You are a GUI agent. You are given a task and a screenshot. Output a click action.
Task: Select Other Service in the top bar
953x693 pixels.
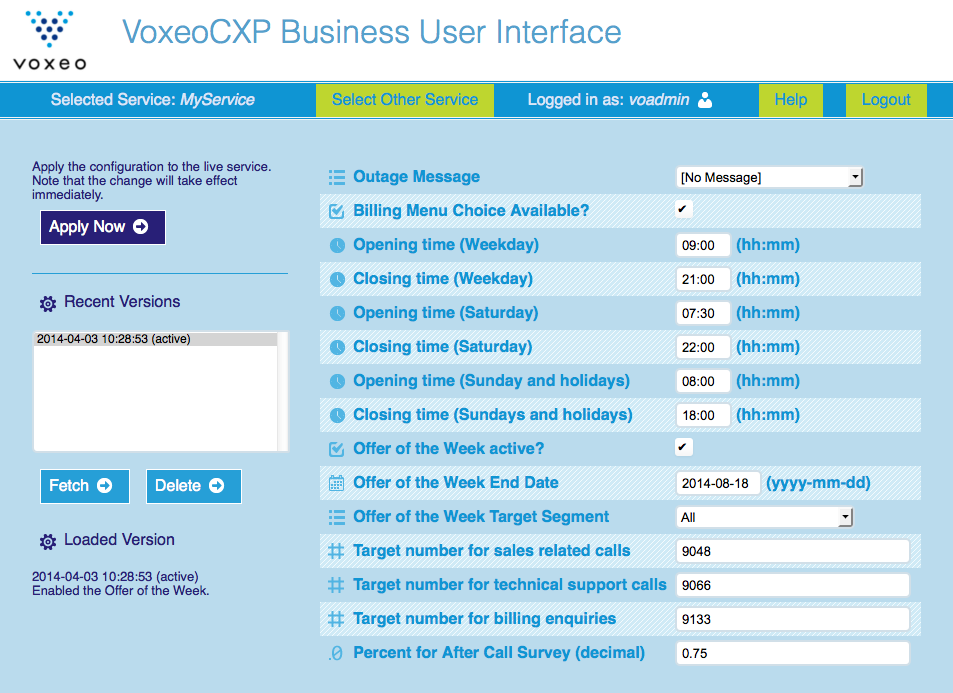point(405,100)
